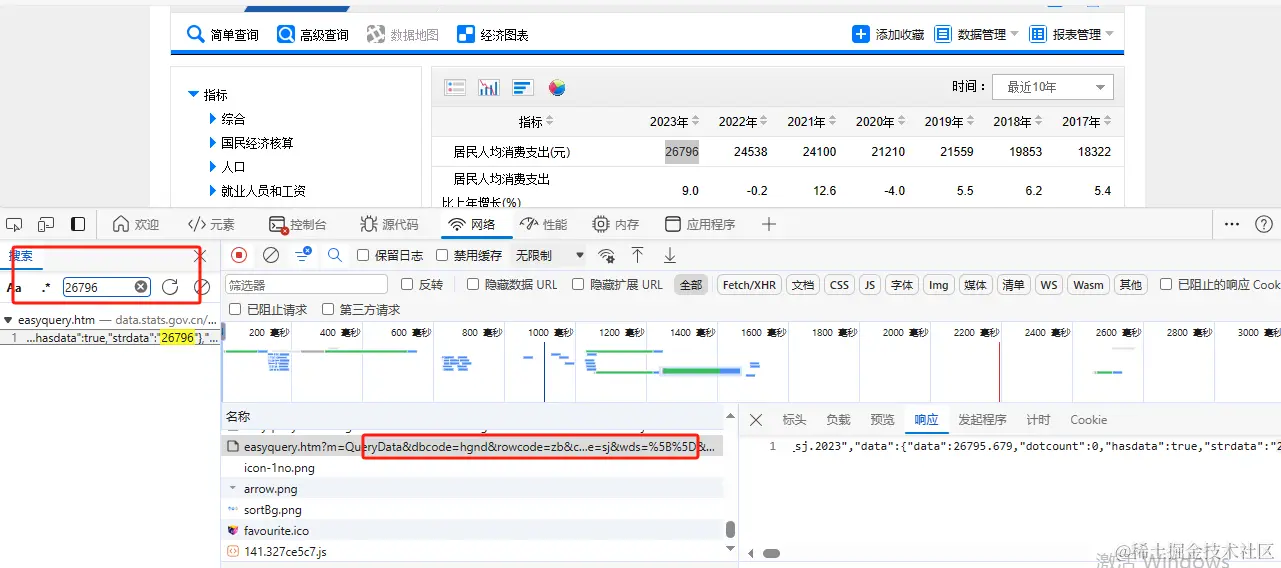Collapse the 指标 tree root
The height and width of the screenshot is (568, 1281).
(x=193, y=95)
